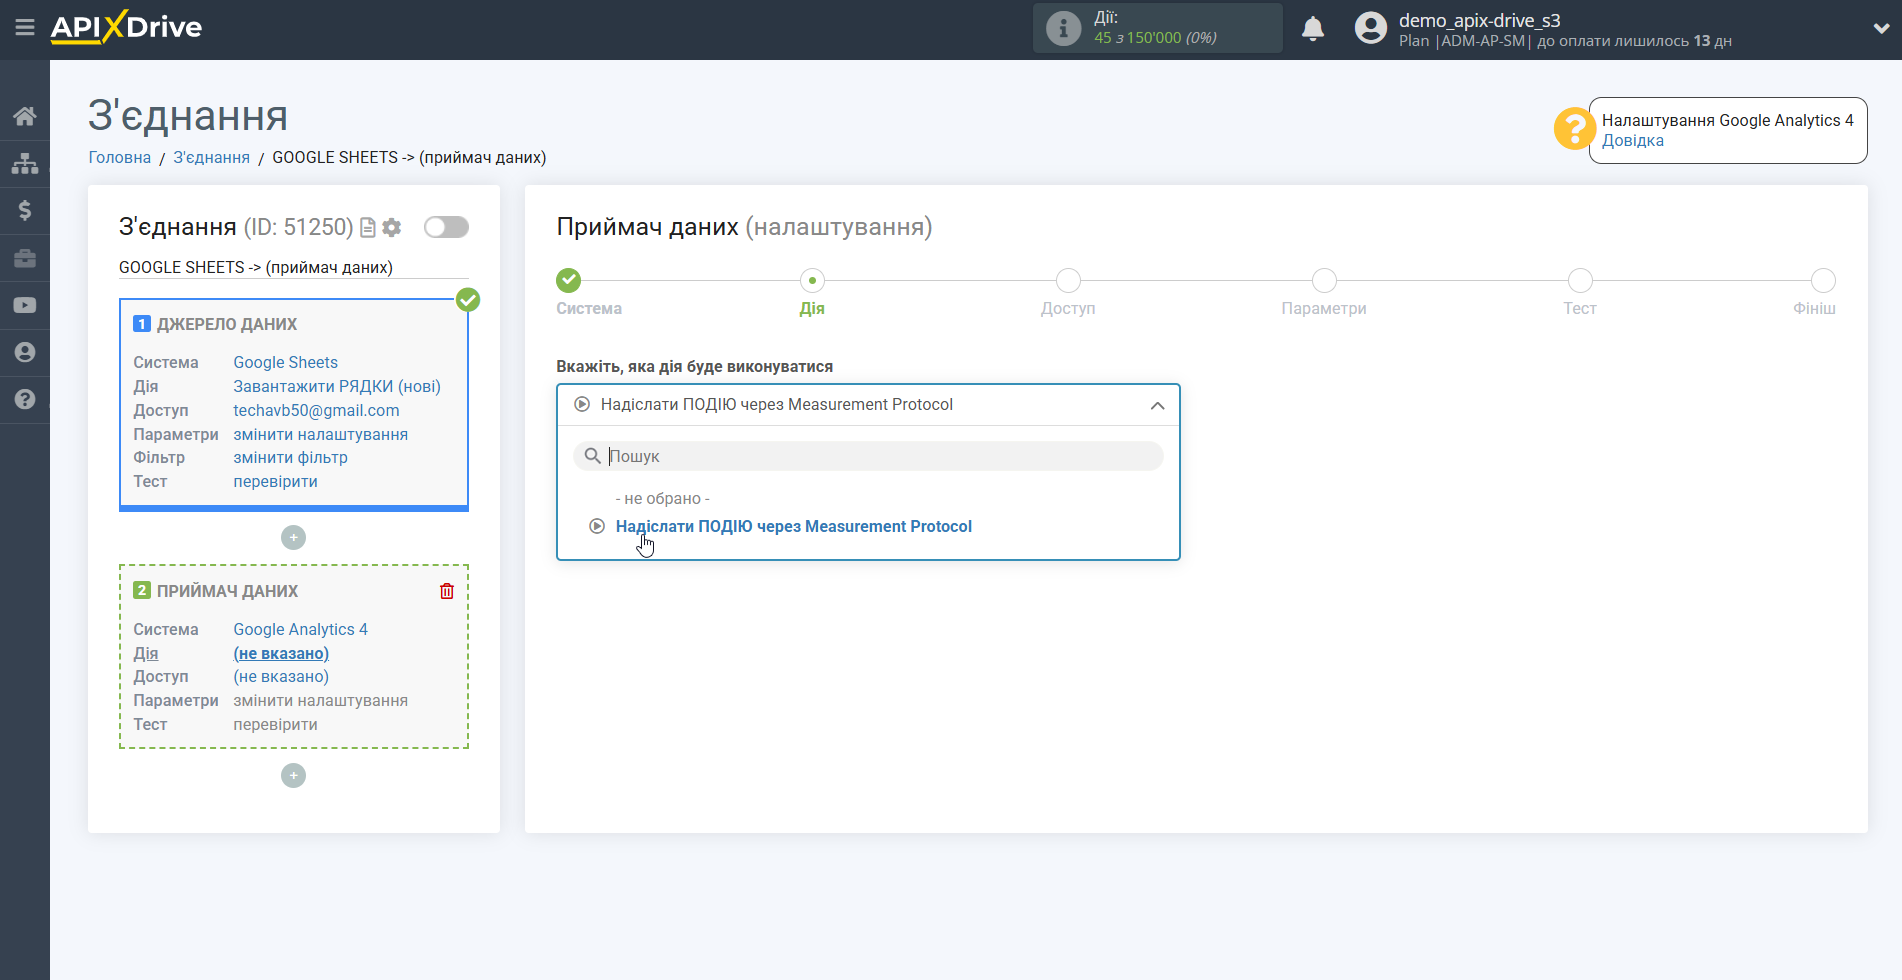Toggle the connection on/off switch
The image size is (1902, 980).
coord(446,227)
